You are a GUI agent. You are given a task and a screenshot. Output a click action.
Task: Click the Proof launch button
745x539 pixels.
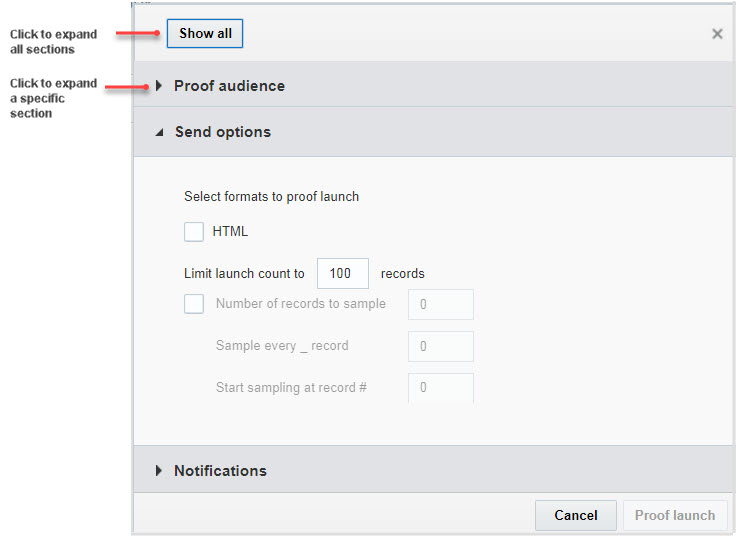point(675,515)
